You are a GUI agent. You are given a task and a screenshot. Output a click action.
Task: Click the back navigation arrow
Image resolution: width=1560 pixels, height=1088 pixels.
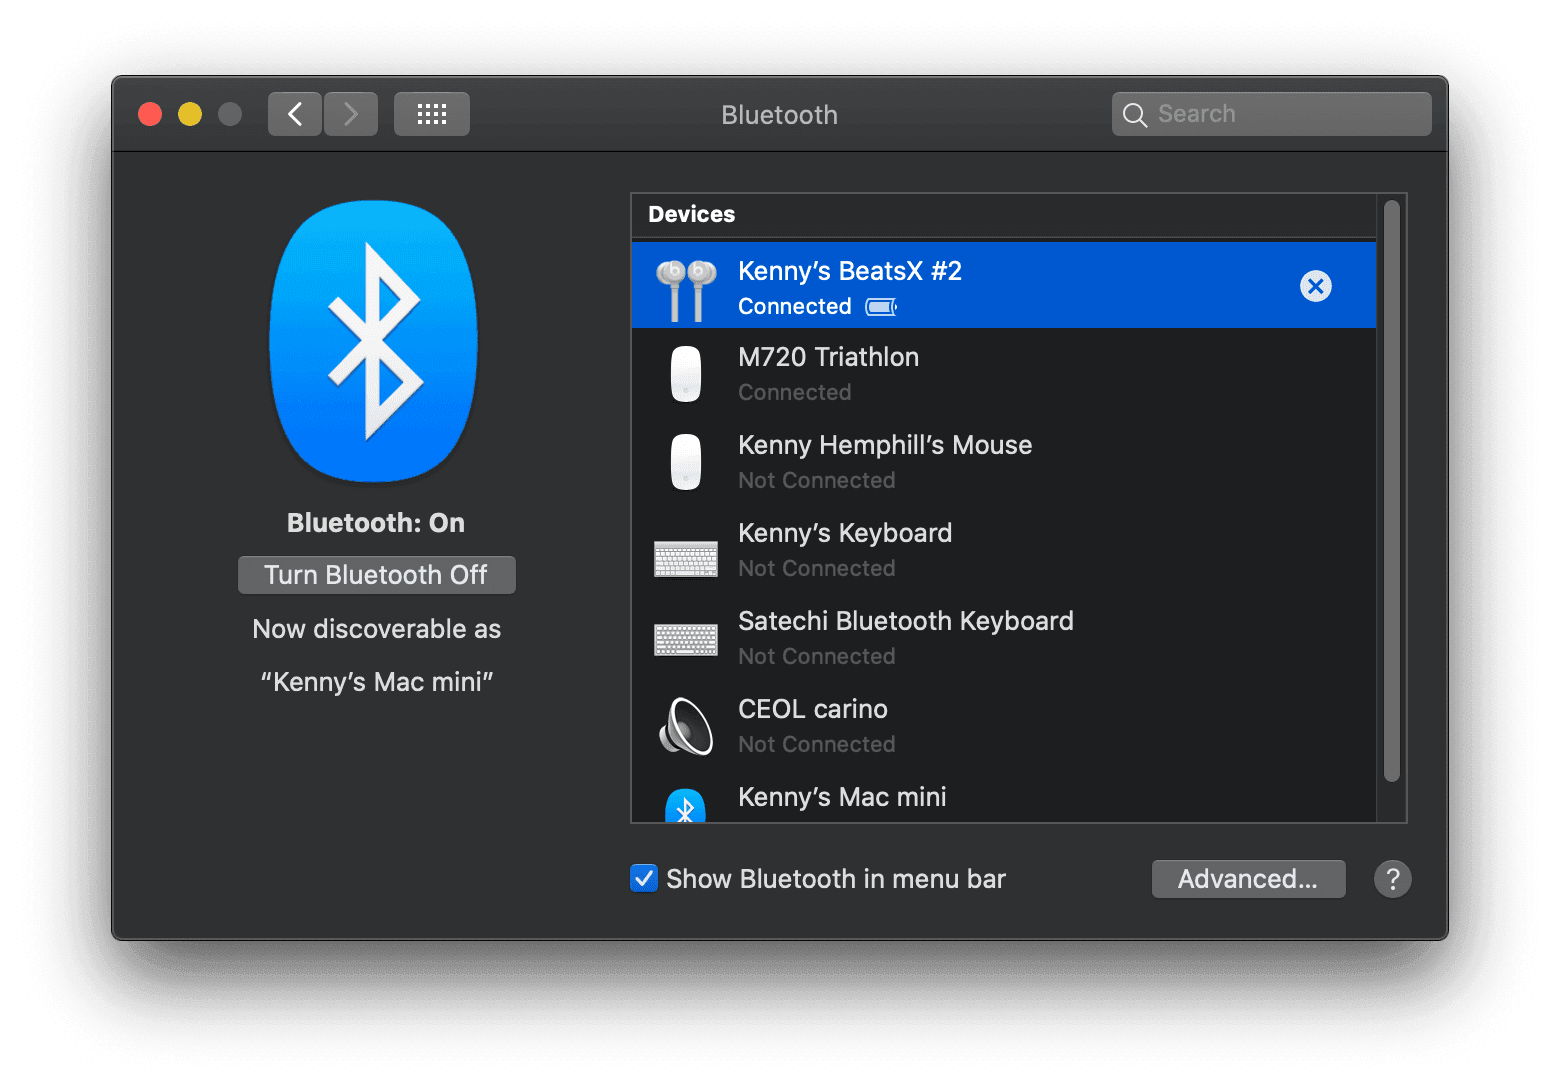pos(295,114)
